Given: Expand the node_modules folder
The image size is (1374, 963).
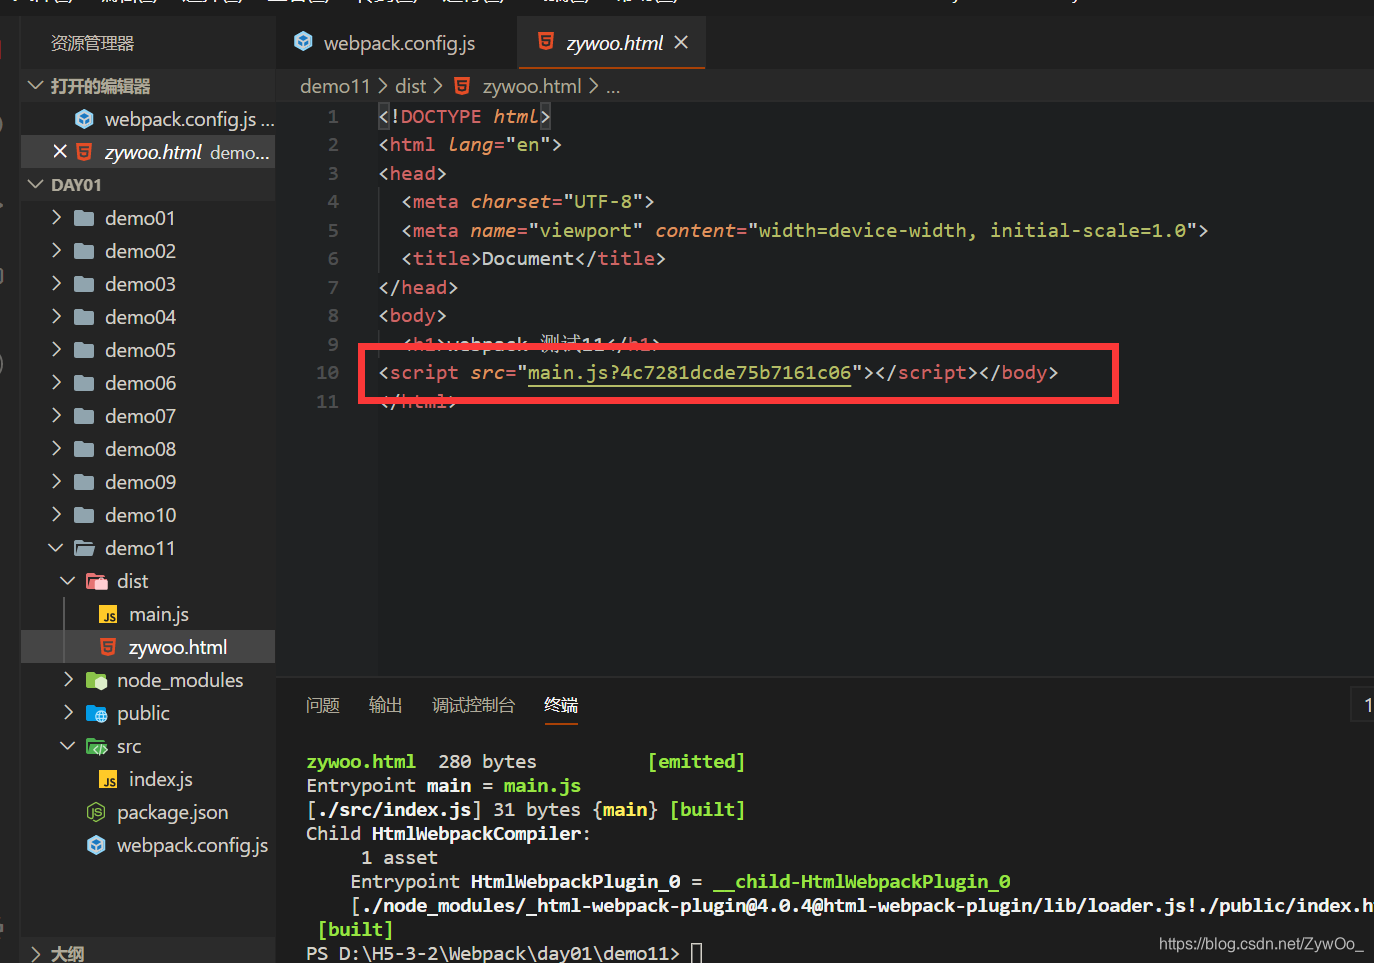Looking at the screenshot, I should 68,680.
